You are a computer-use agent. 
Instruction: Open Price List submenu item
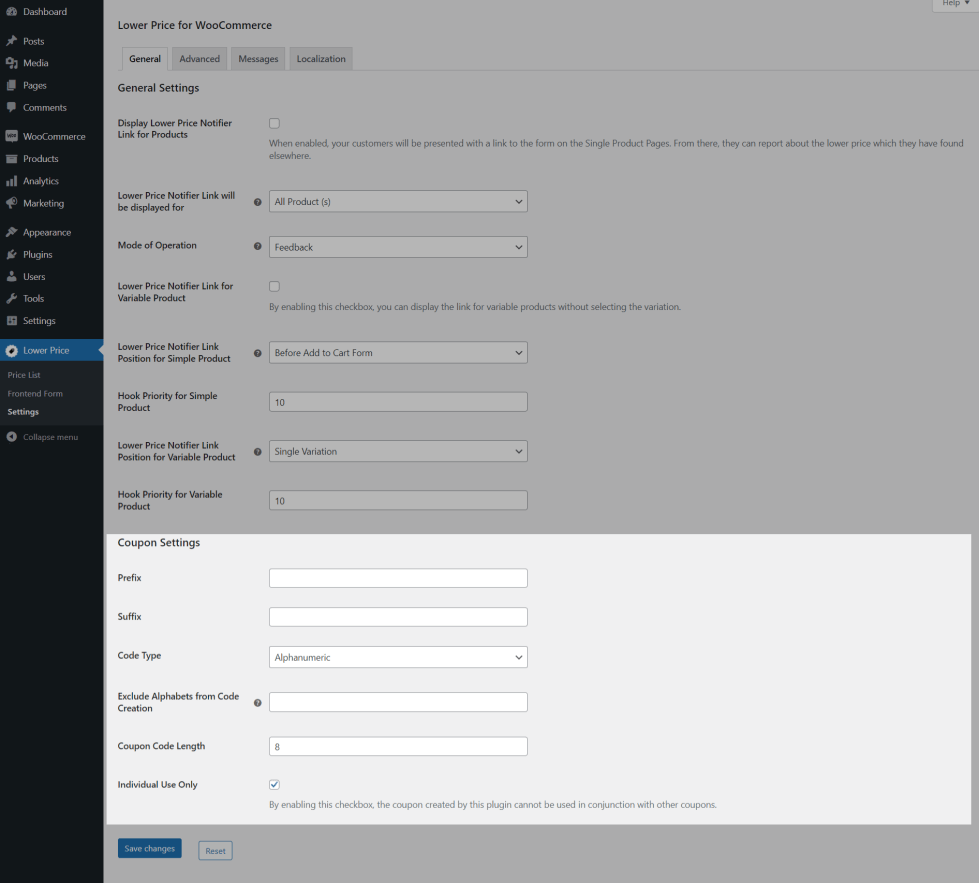point(24,375)
